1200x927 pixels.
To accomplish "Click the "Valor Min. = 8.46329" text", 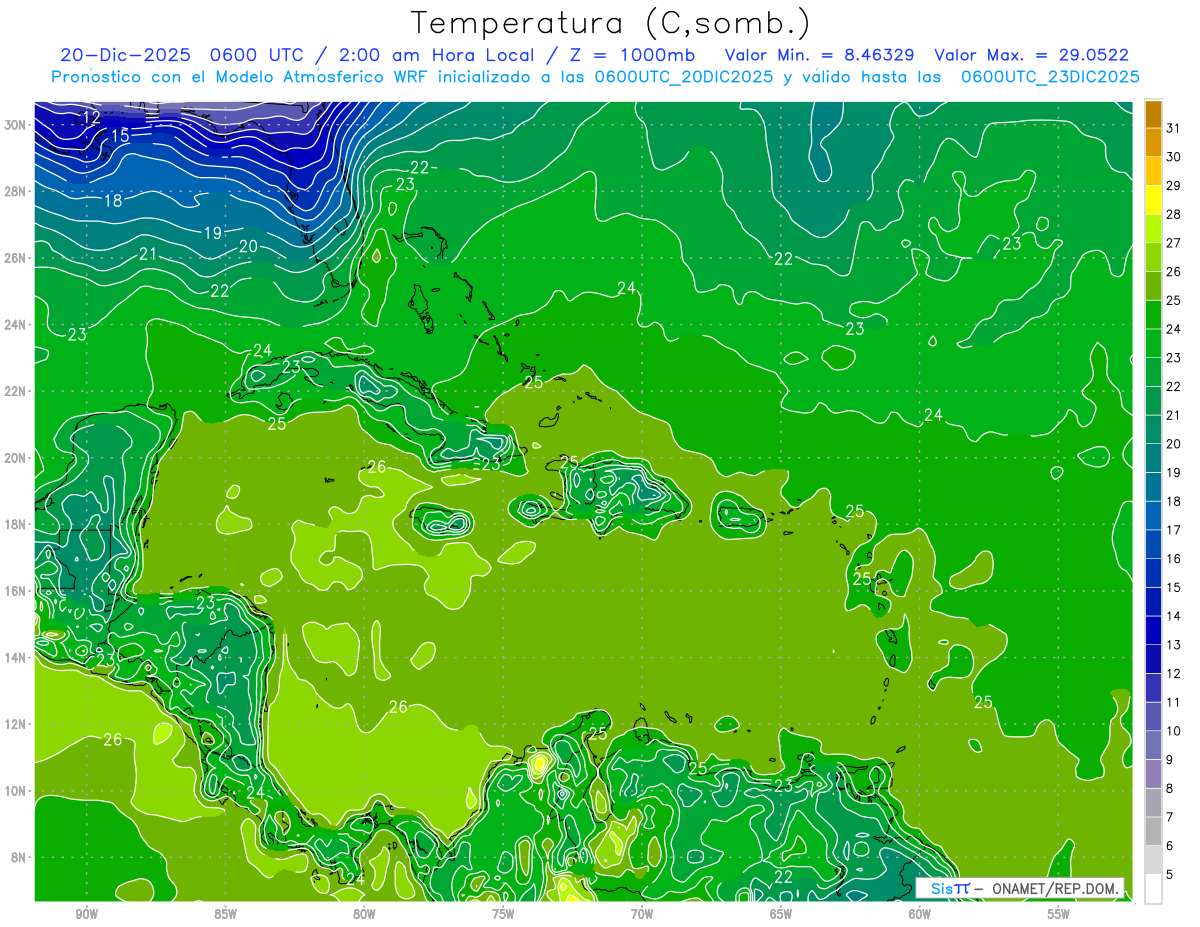I will point(820,55).
